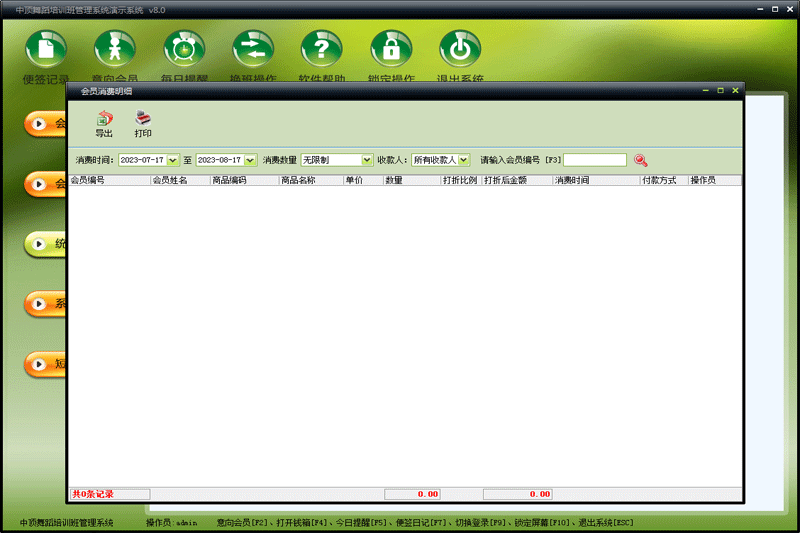Expand the 收款人 所有收款人 combo box
Image resolution: width=800 pixels, height=533 pixels.
pos(463,160)
